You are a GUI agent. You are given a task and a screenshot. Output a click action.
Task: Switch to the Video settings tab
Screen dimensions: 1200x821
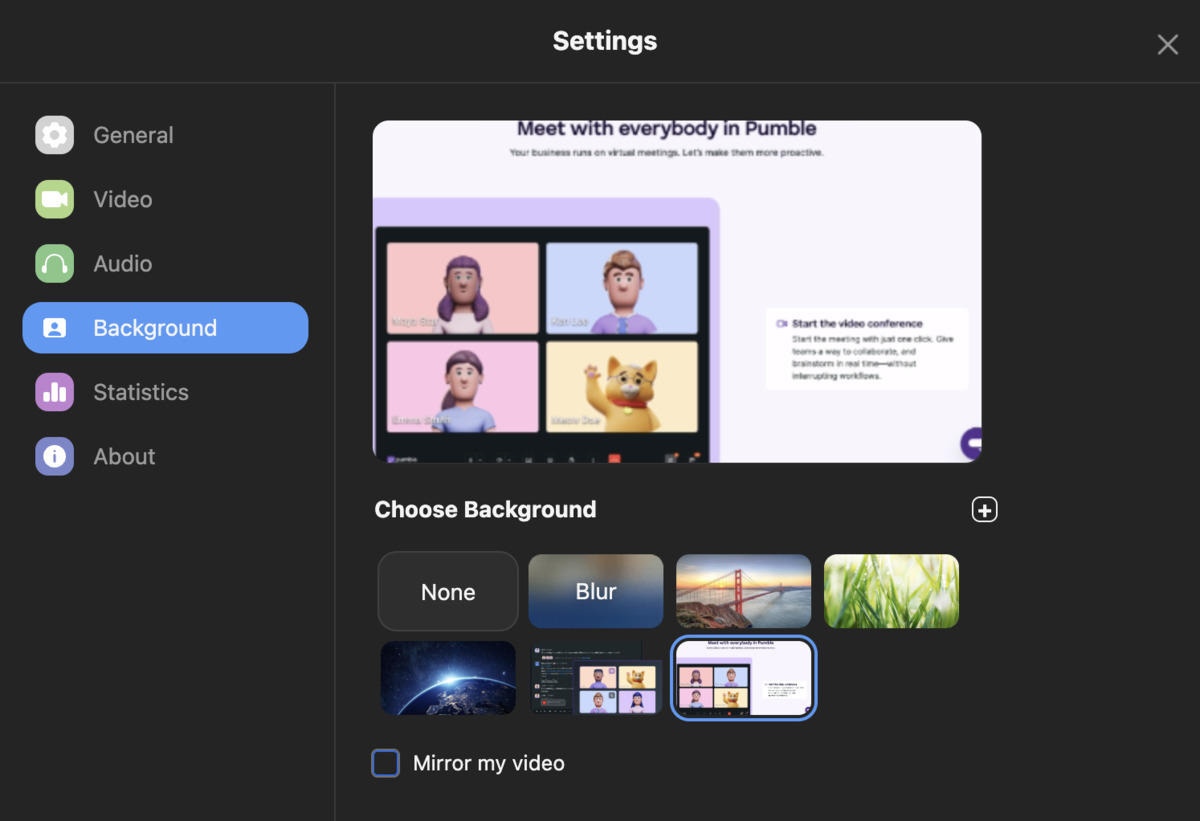(165, 199)
